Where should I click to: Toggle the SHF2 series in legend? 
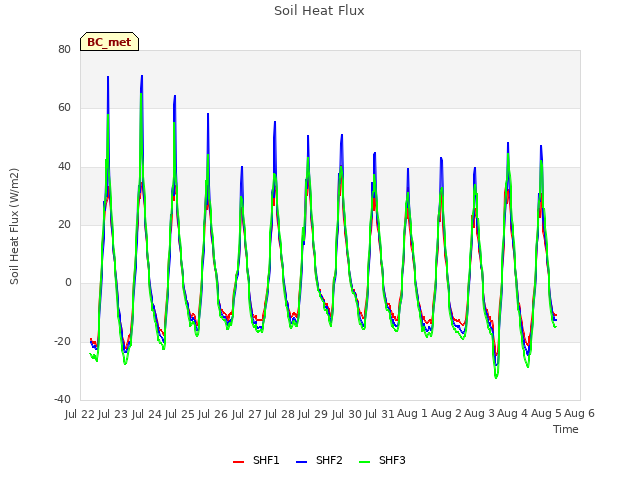point(319,460)
